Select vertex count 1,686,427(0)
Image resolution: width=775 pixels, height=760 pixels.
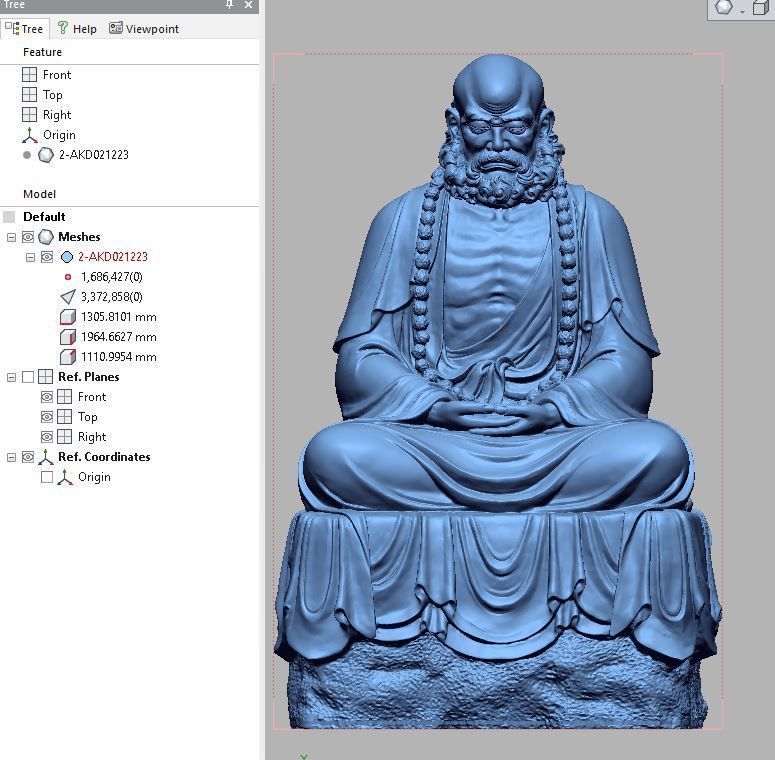(112, 277)
